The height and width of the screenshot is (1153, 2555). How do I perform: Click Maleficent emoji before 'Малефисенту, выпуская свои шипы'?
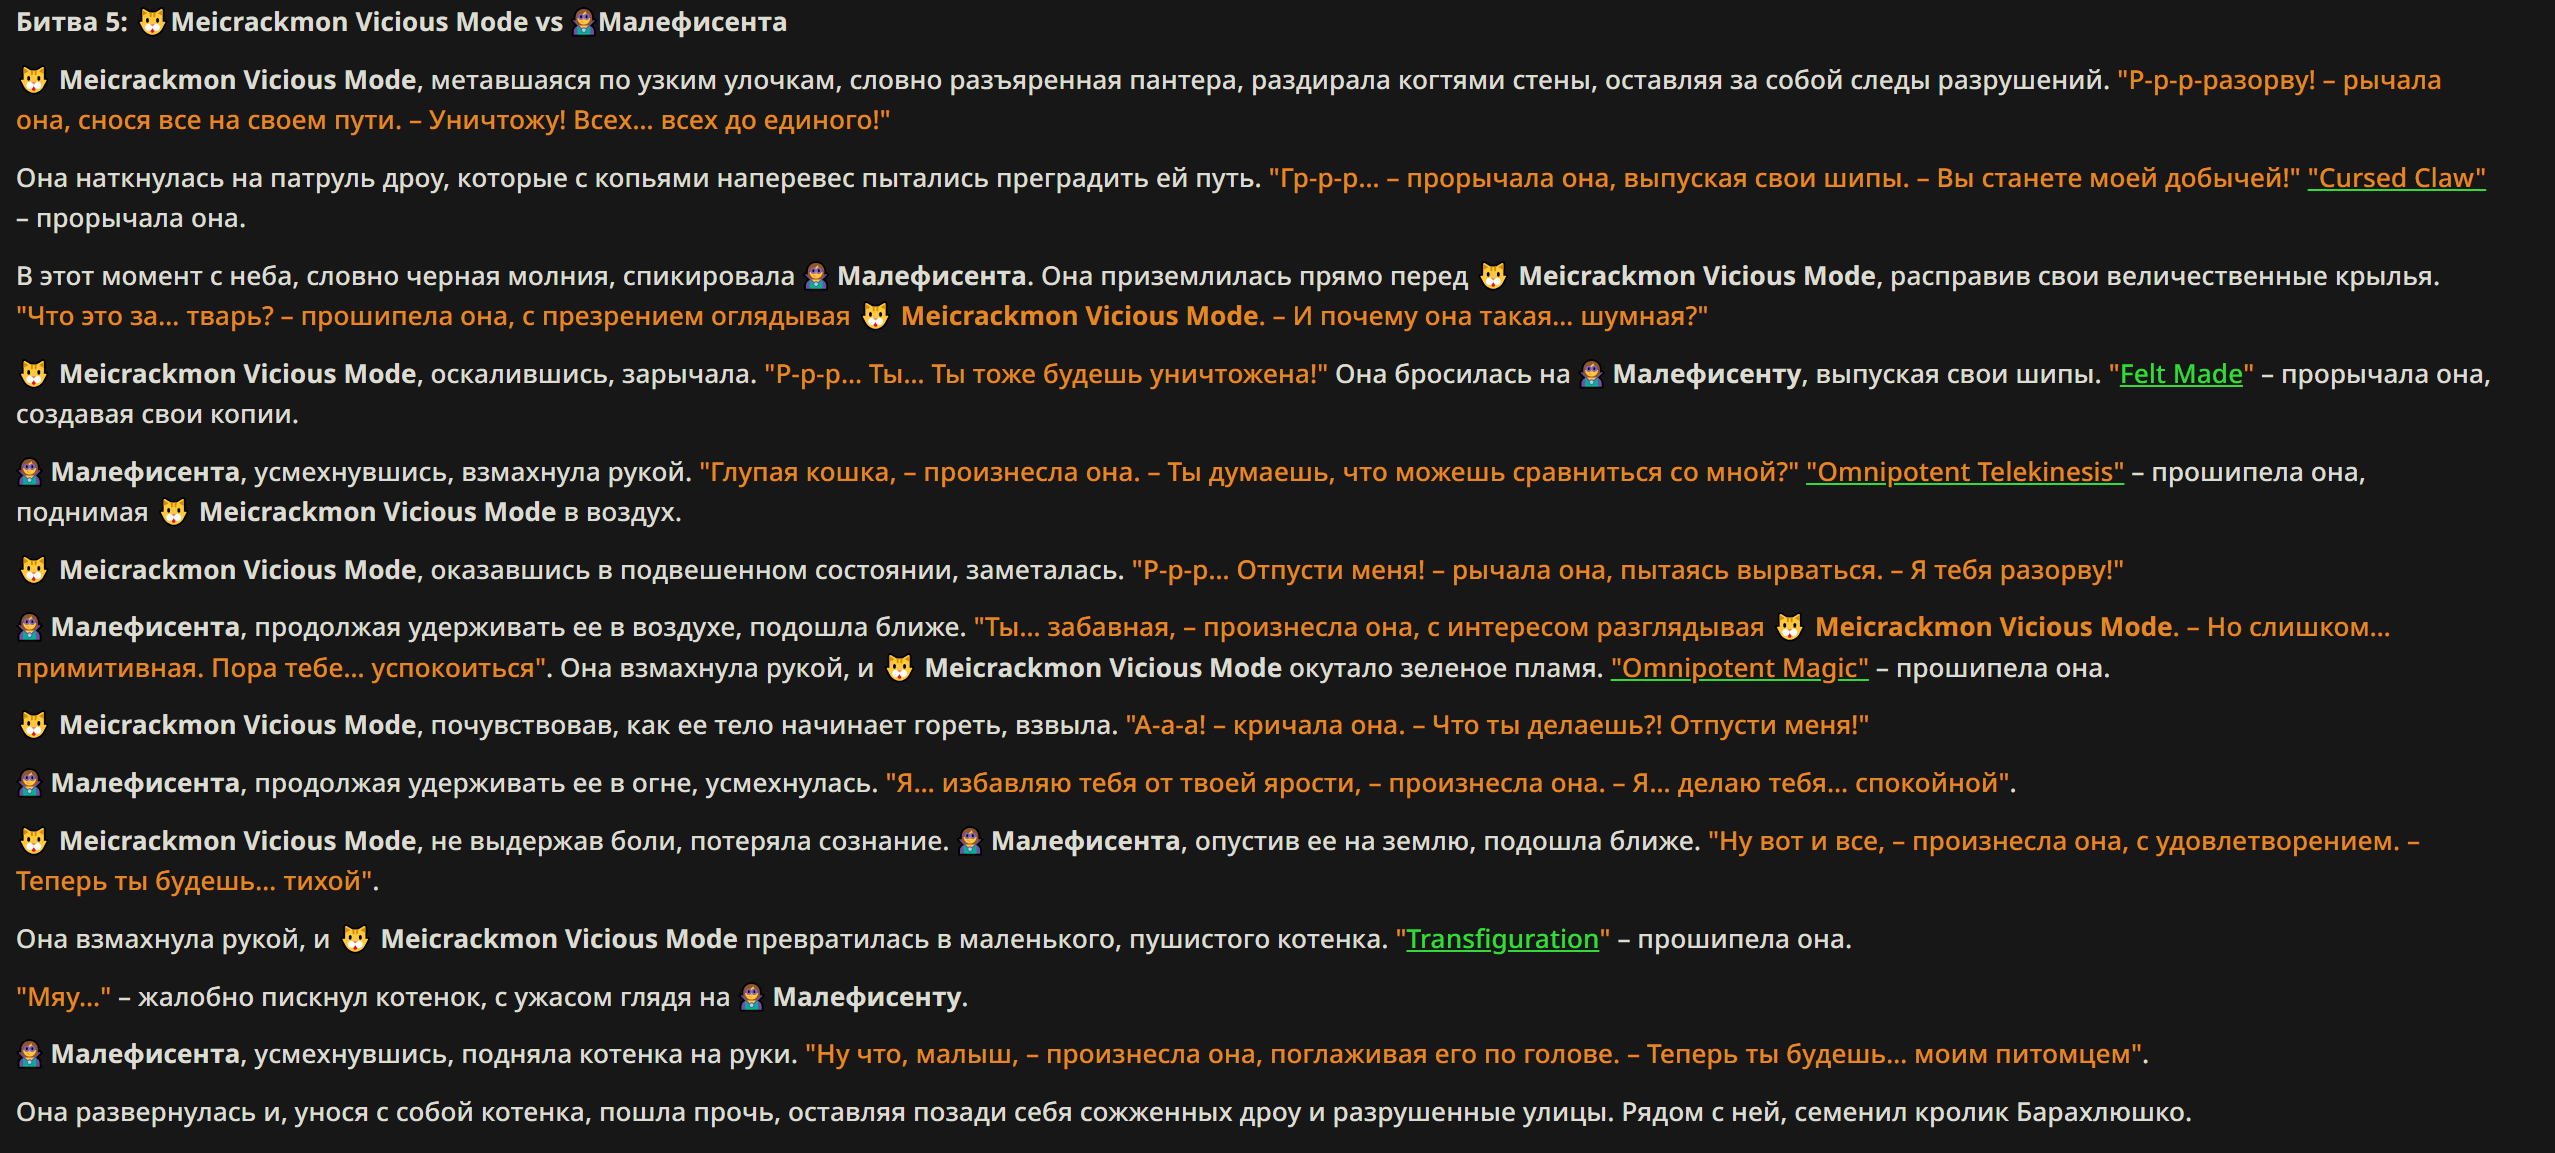point(1592,374)
